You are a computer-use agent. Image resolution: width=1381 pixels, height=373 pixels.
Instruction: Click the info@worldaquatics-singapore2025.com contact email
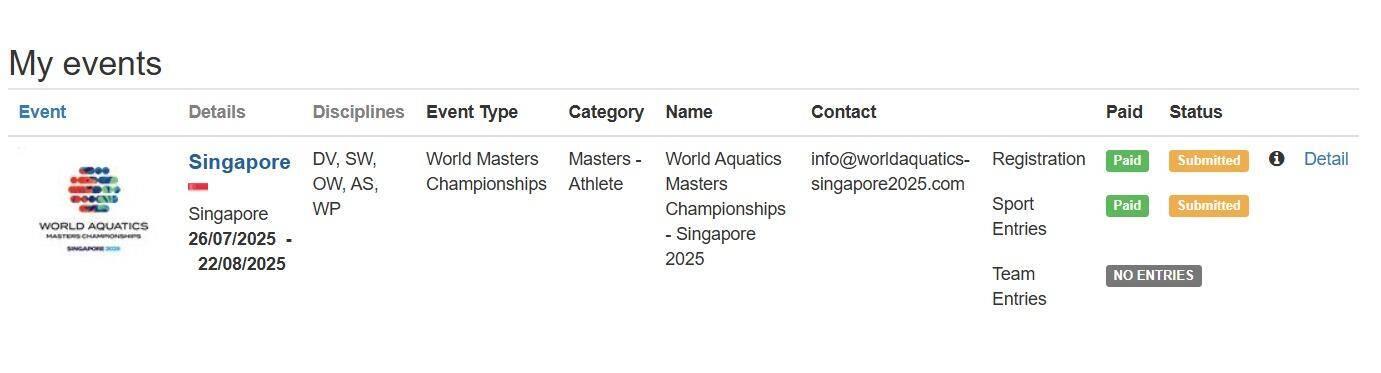pyautogui.click(x=890, y=172)
